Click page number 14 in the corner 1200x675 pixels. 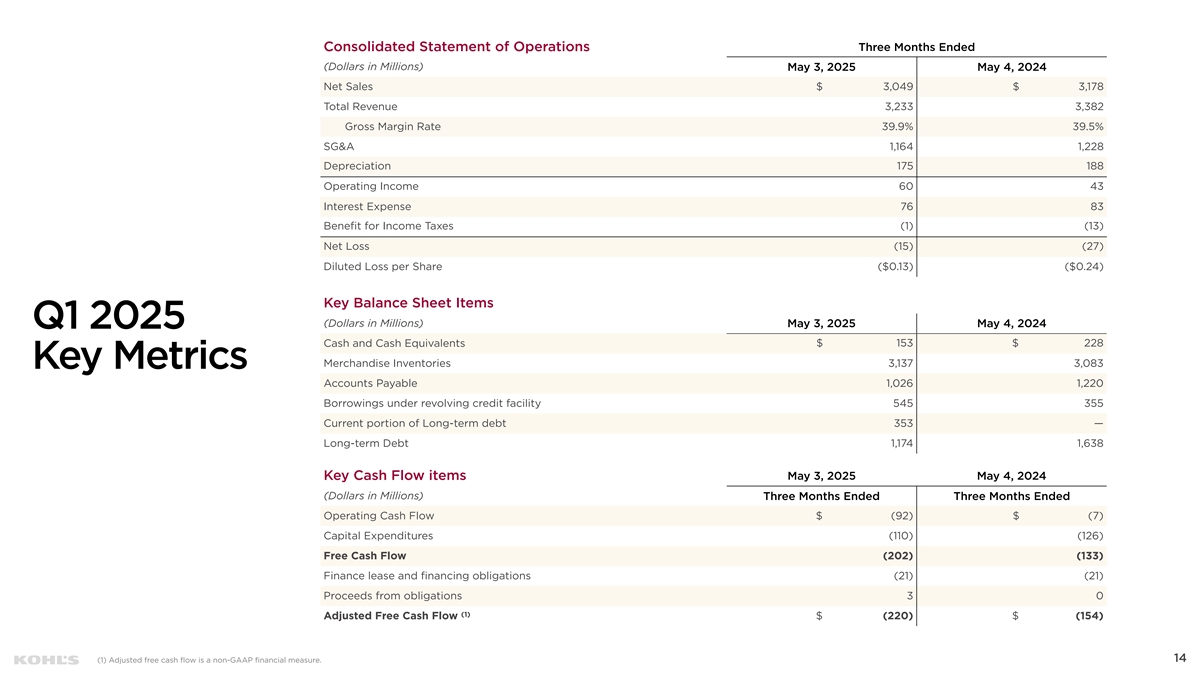[x=1179, y=658]
